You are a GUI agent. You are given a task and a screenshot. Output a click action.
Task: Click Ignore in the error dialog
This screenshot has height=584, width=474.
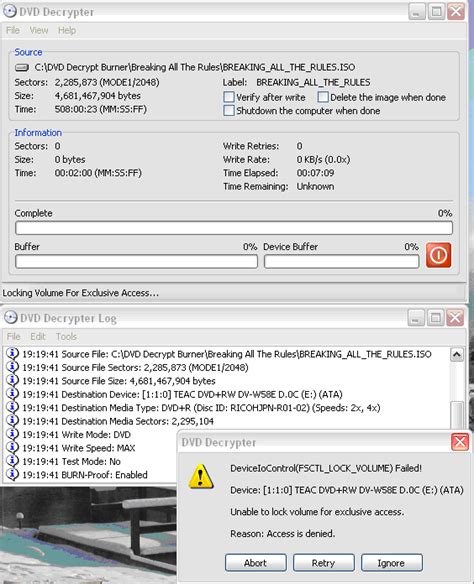[x=391, y=563]
